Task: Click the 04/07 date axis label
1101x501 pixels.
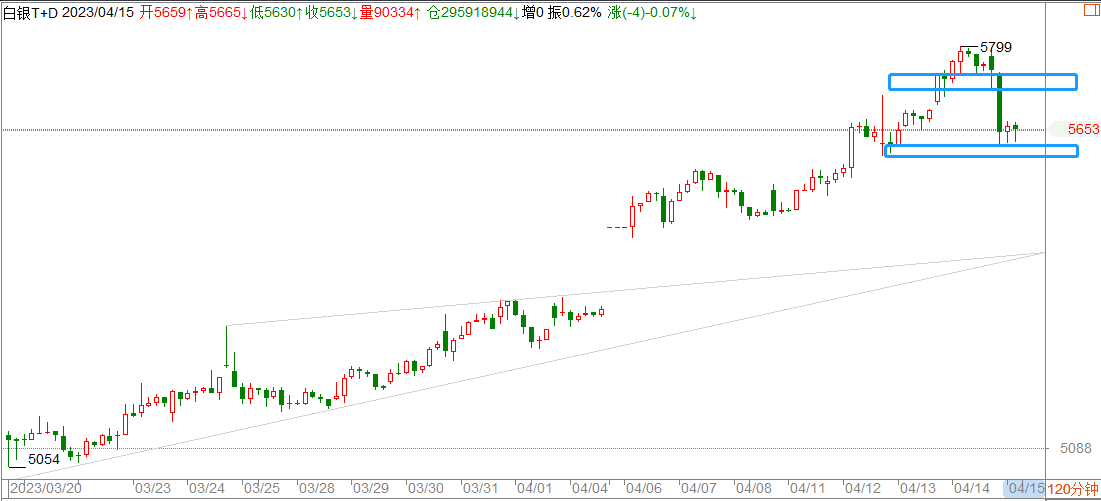Action: (x=698, y=488)
